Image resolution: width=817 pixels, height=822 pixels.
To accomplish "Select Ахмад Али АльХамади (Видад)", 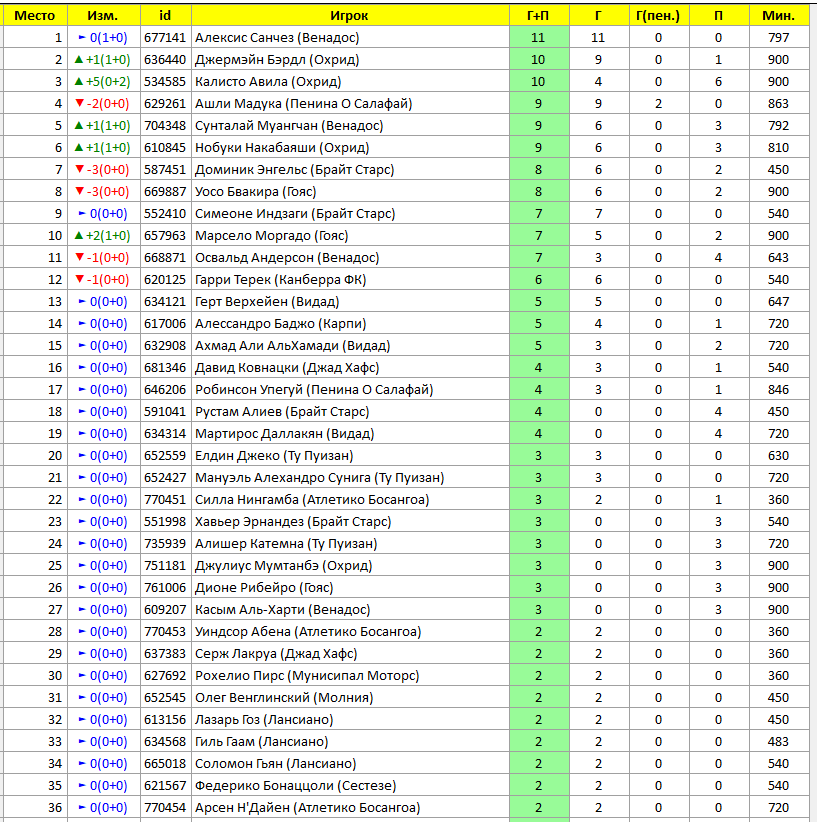I will (x=350, y=346).
